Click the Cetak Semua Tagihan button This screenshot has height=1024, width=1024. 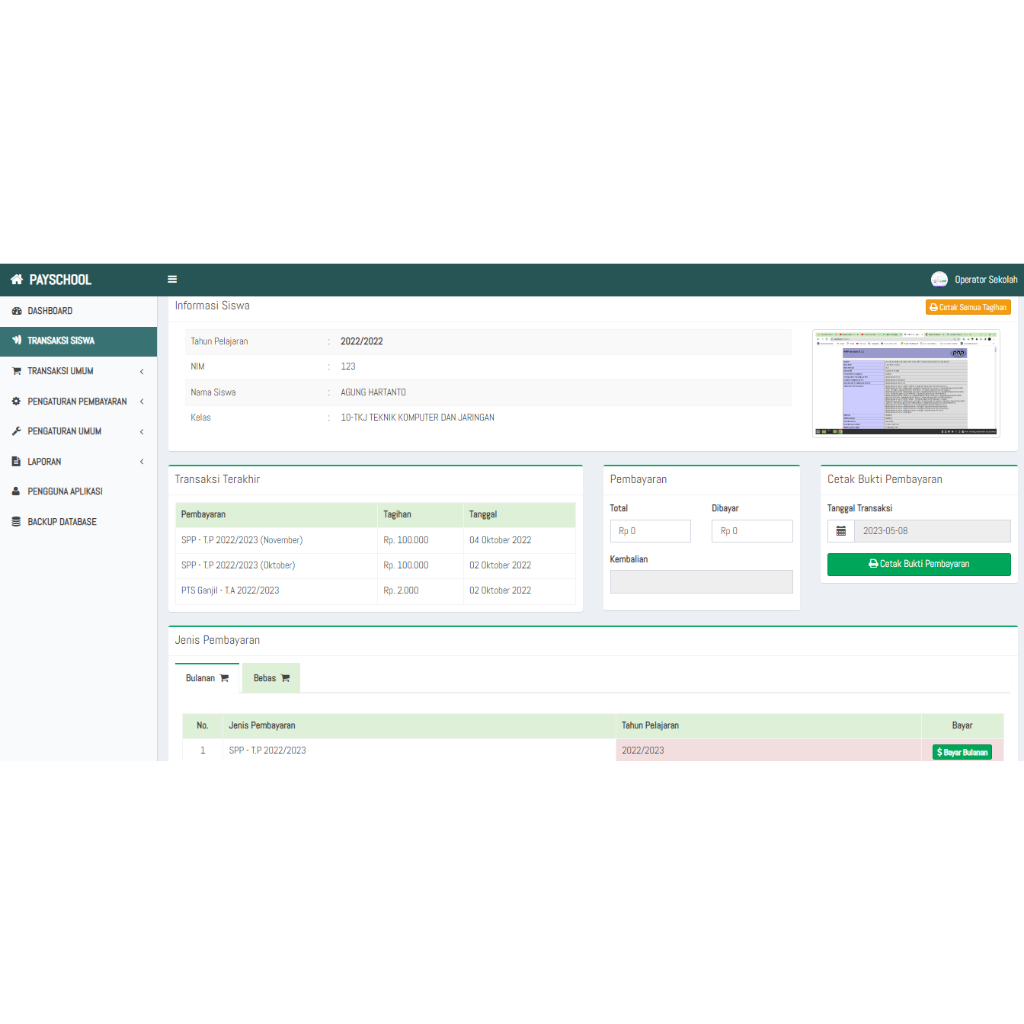coord(968,307)
